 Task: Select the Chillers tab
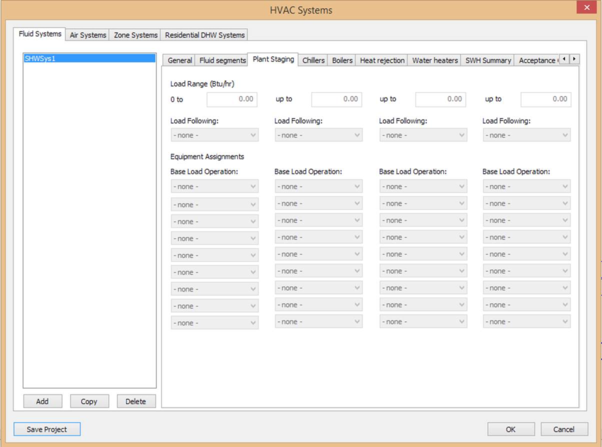tap(313, 61)
